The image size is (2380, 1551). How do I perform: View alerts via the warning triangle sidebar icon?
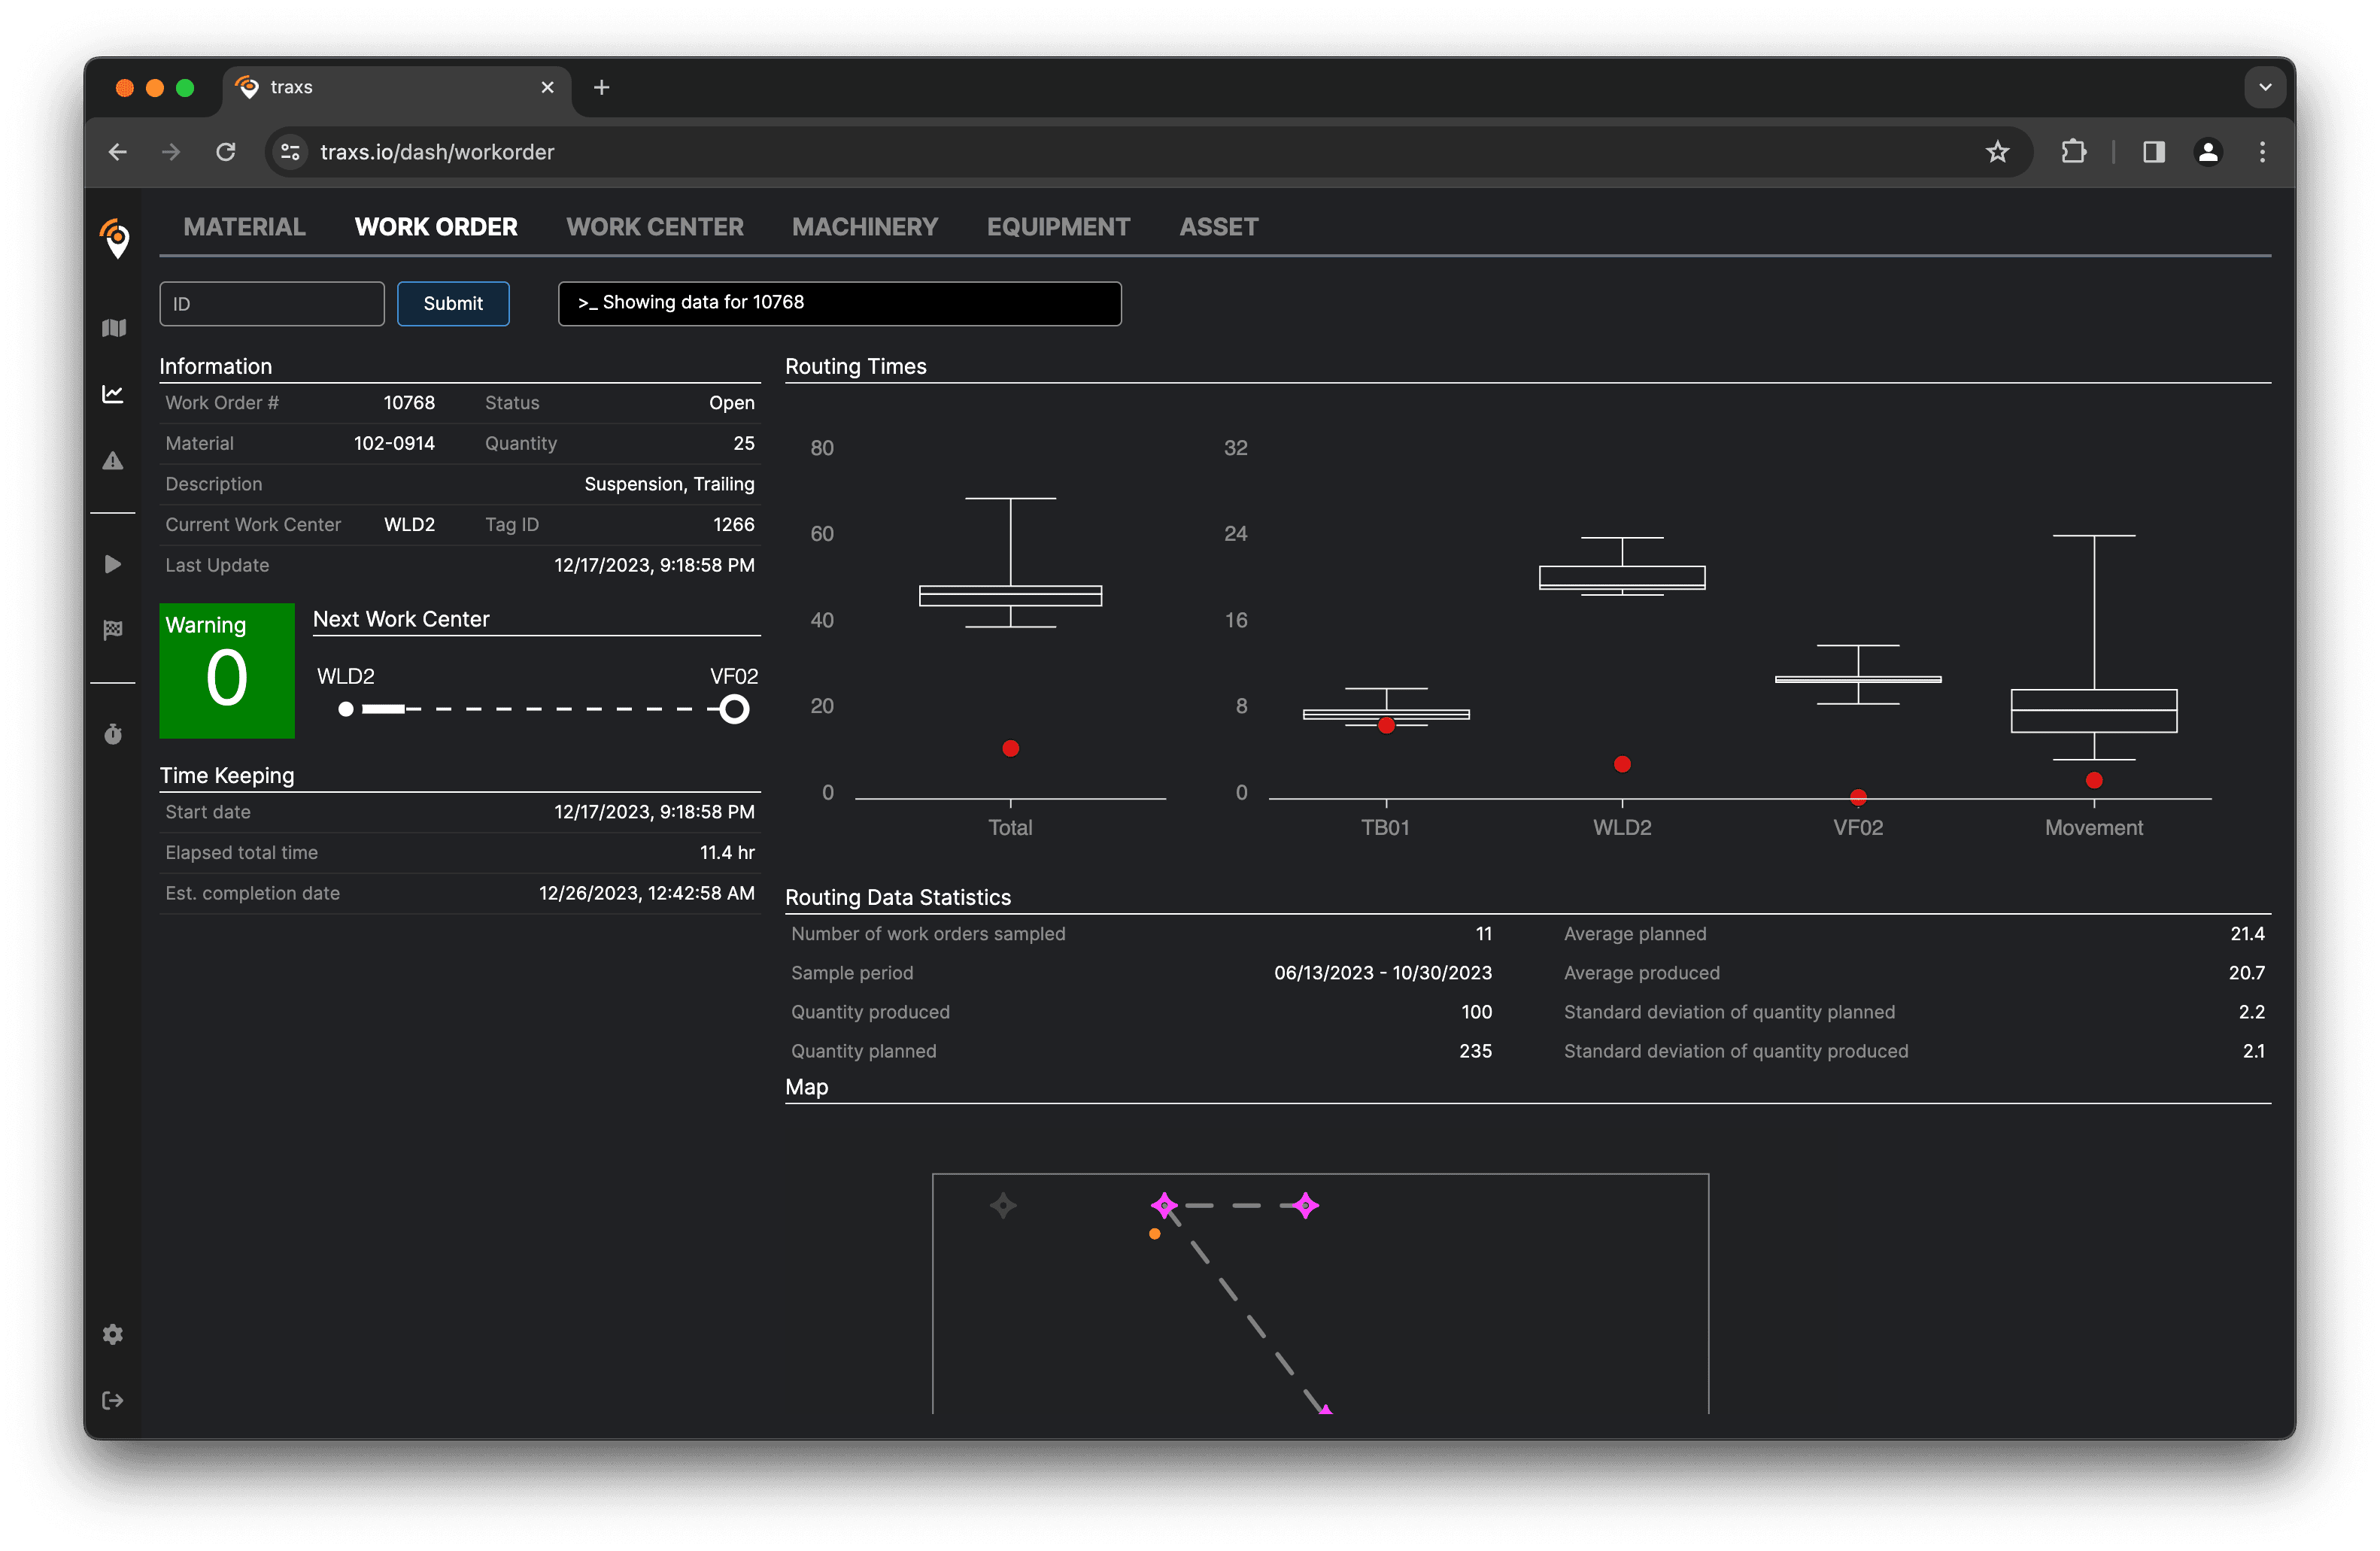(x=113, y=460)
